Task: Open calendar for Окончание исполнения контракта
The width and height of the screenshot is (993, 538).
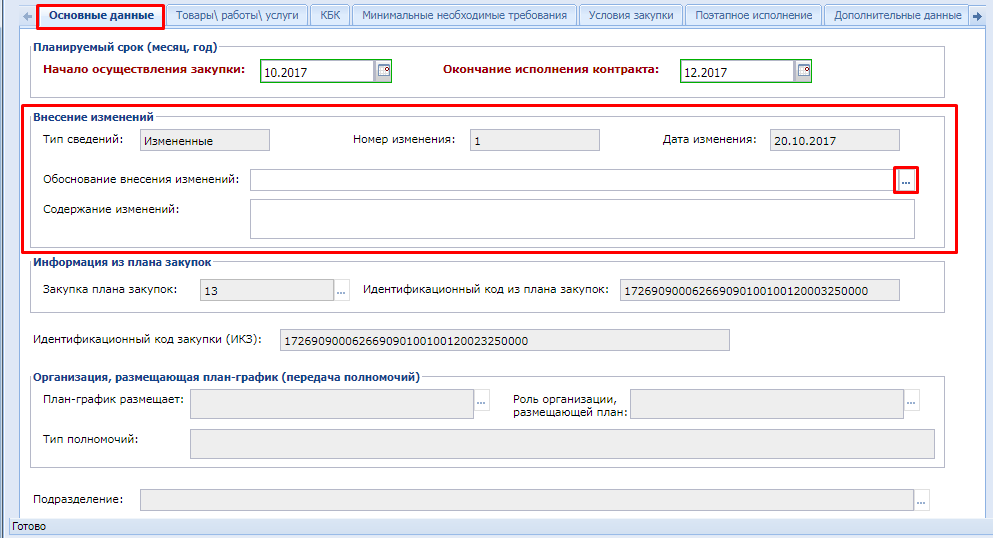Action: coord(803,71)
